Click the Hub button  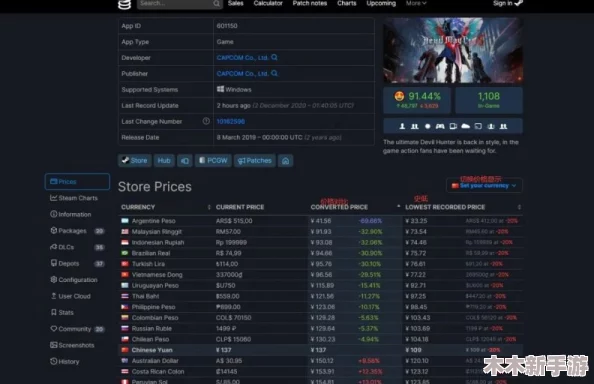coord(164,161)
